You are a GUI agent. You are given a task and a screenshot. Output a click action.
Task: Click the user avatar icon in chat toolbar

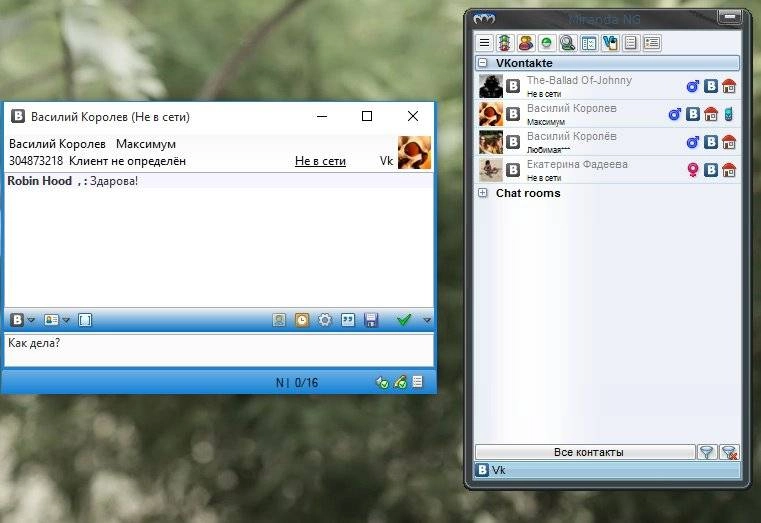point(279,320)
